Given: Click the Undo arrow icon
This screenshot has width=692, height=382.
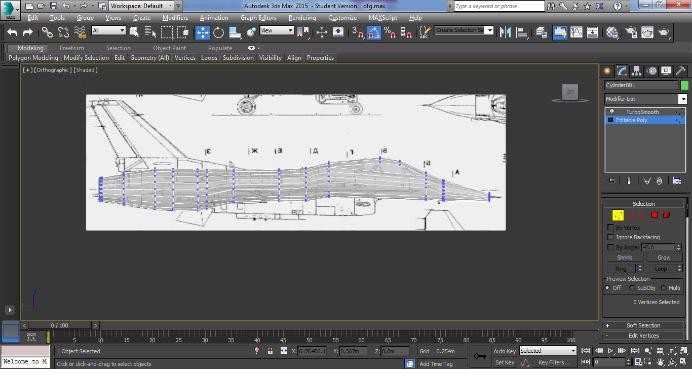Looking at the screenshot, I should point(12,32).
